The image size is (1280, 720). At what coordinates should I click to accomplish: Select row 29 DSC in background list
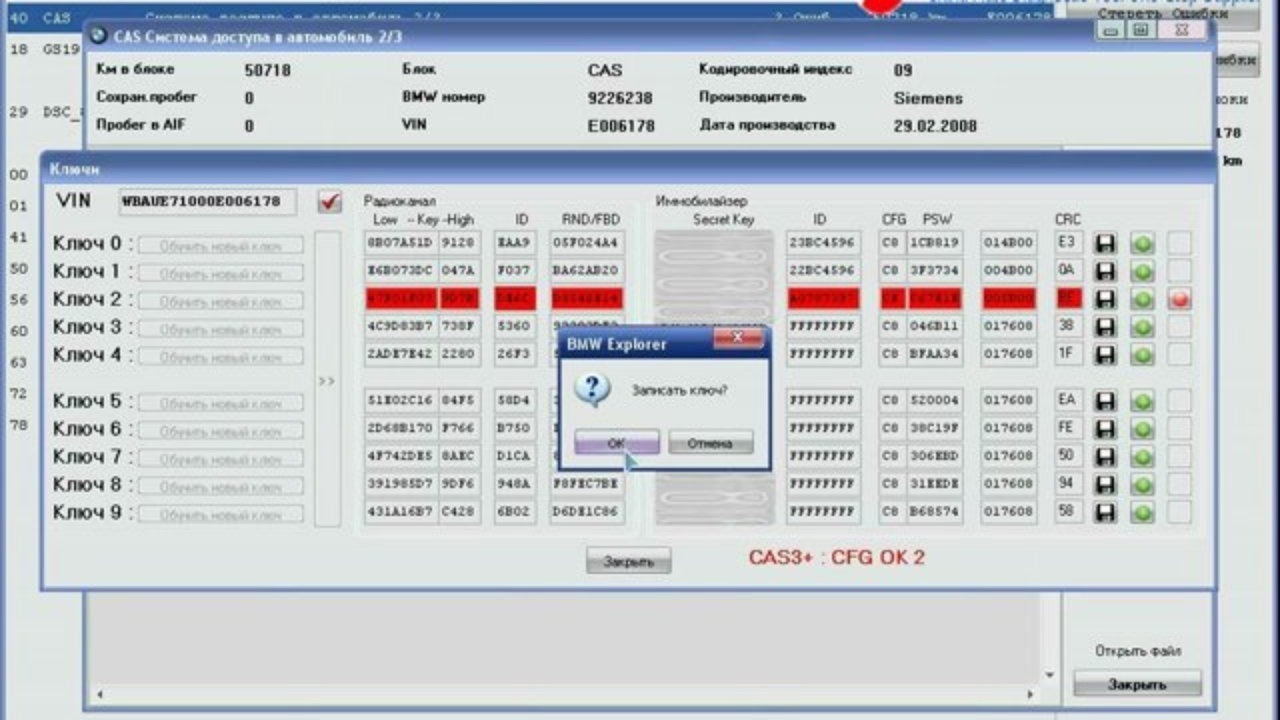(45, 112)
